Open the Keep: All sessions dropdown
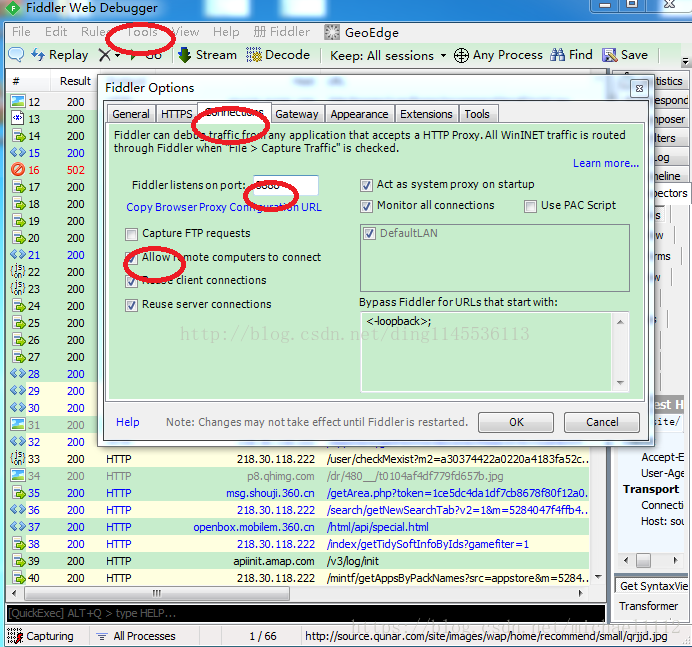The width and height of the screenshot is (692, 647). 388,56
